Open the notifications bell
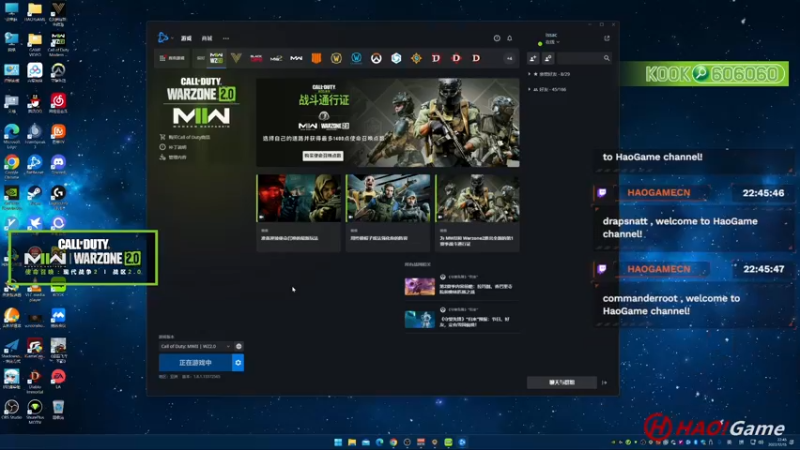Screen dimensions: 800x450 (509, 38)
